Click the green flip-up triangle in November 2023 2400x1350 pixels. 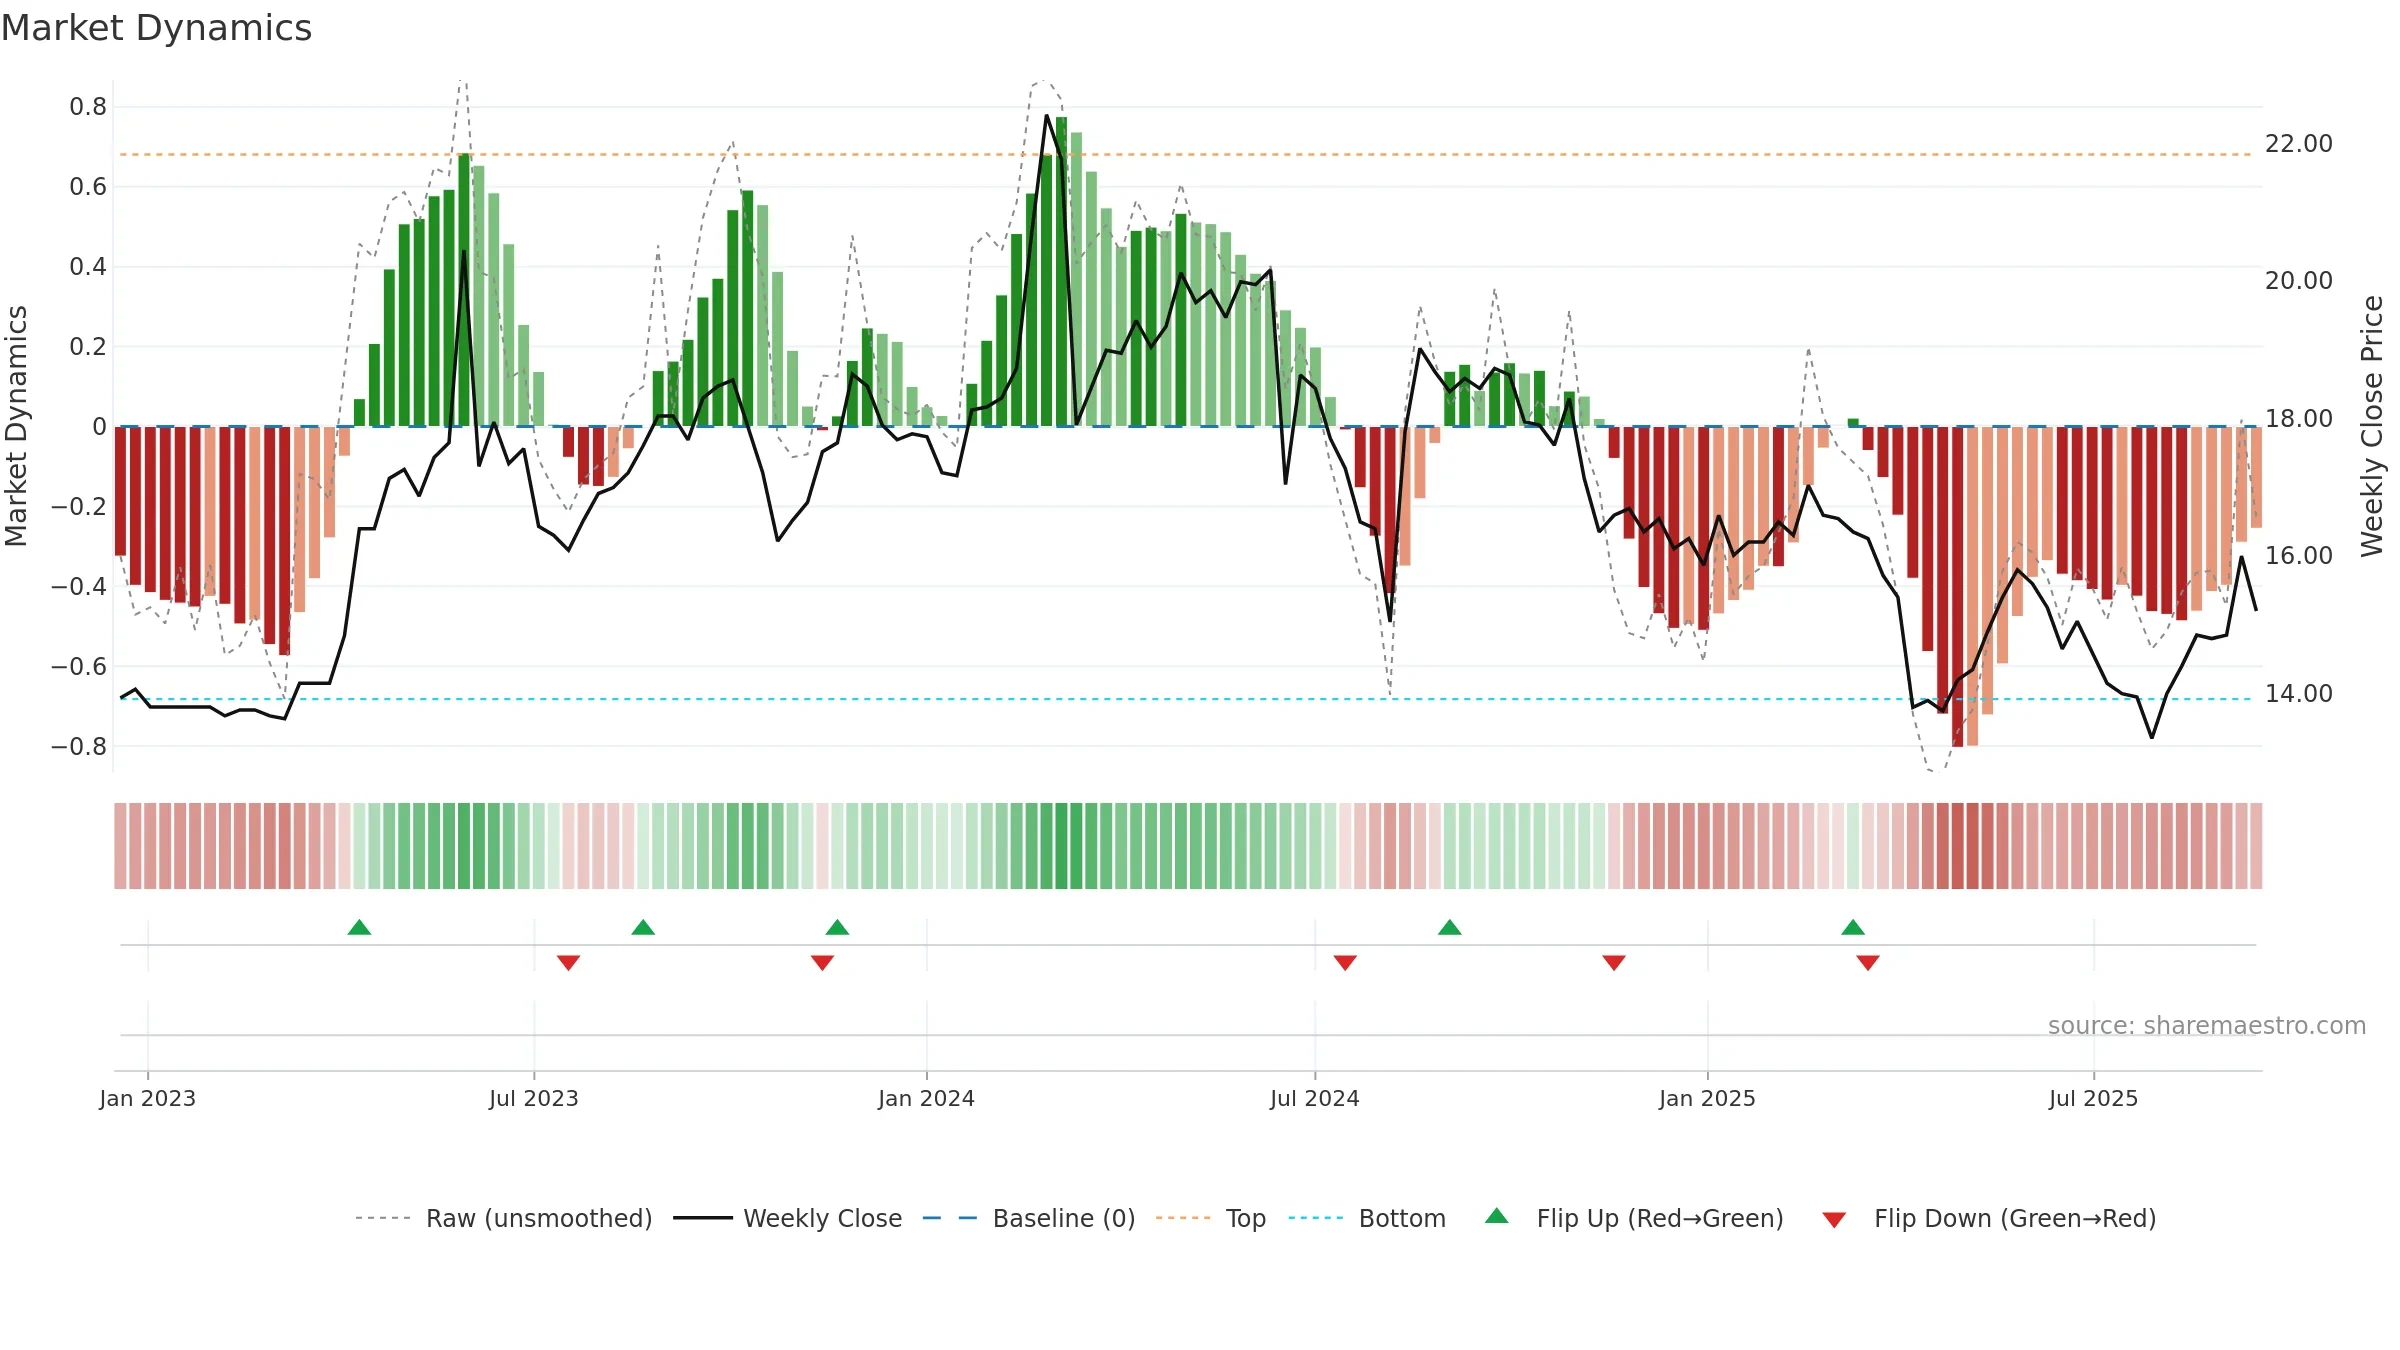pos(837,927)
